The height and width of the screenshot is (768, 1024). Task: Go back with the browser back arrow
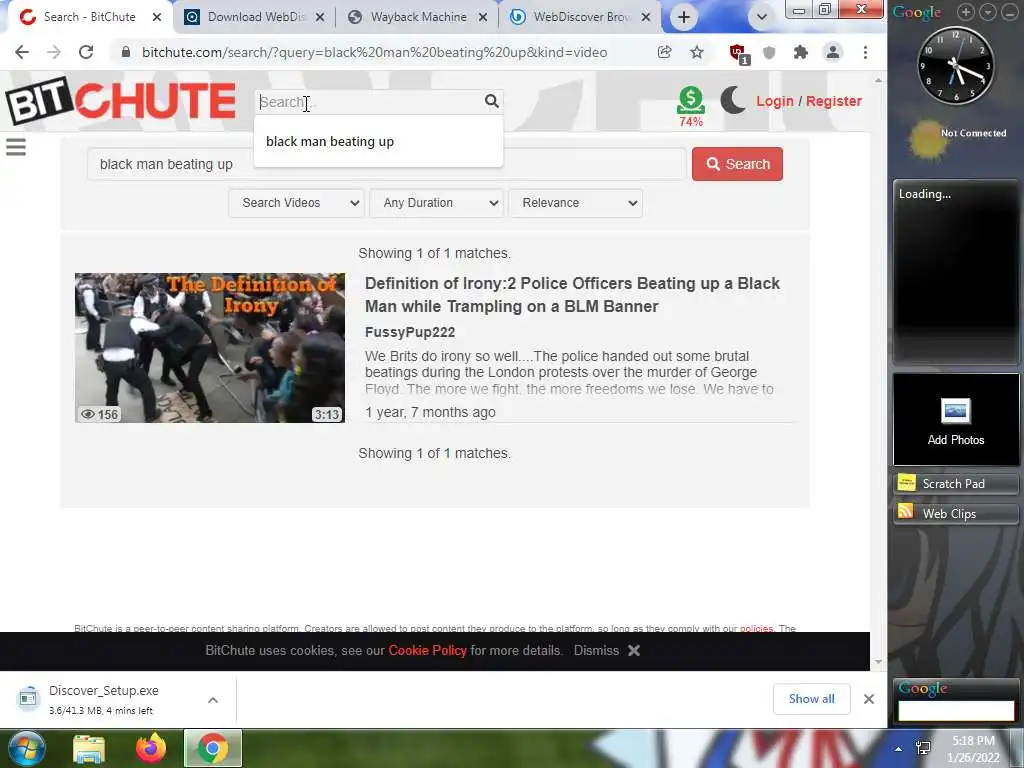point(22,52)
